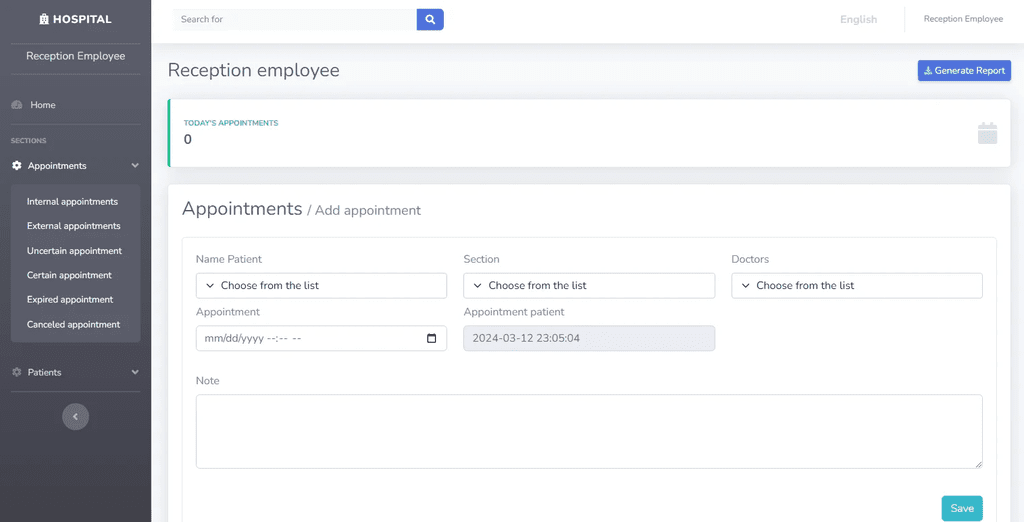
Task: Expand the Patients sidebar chevron
Action: coord(135,372)
